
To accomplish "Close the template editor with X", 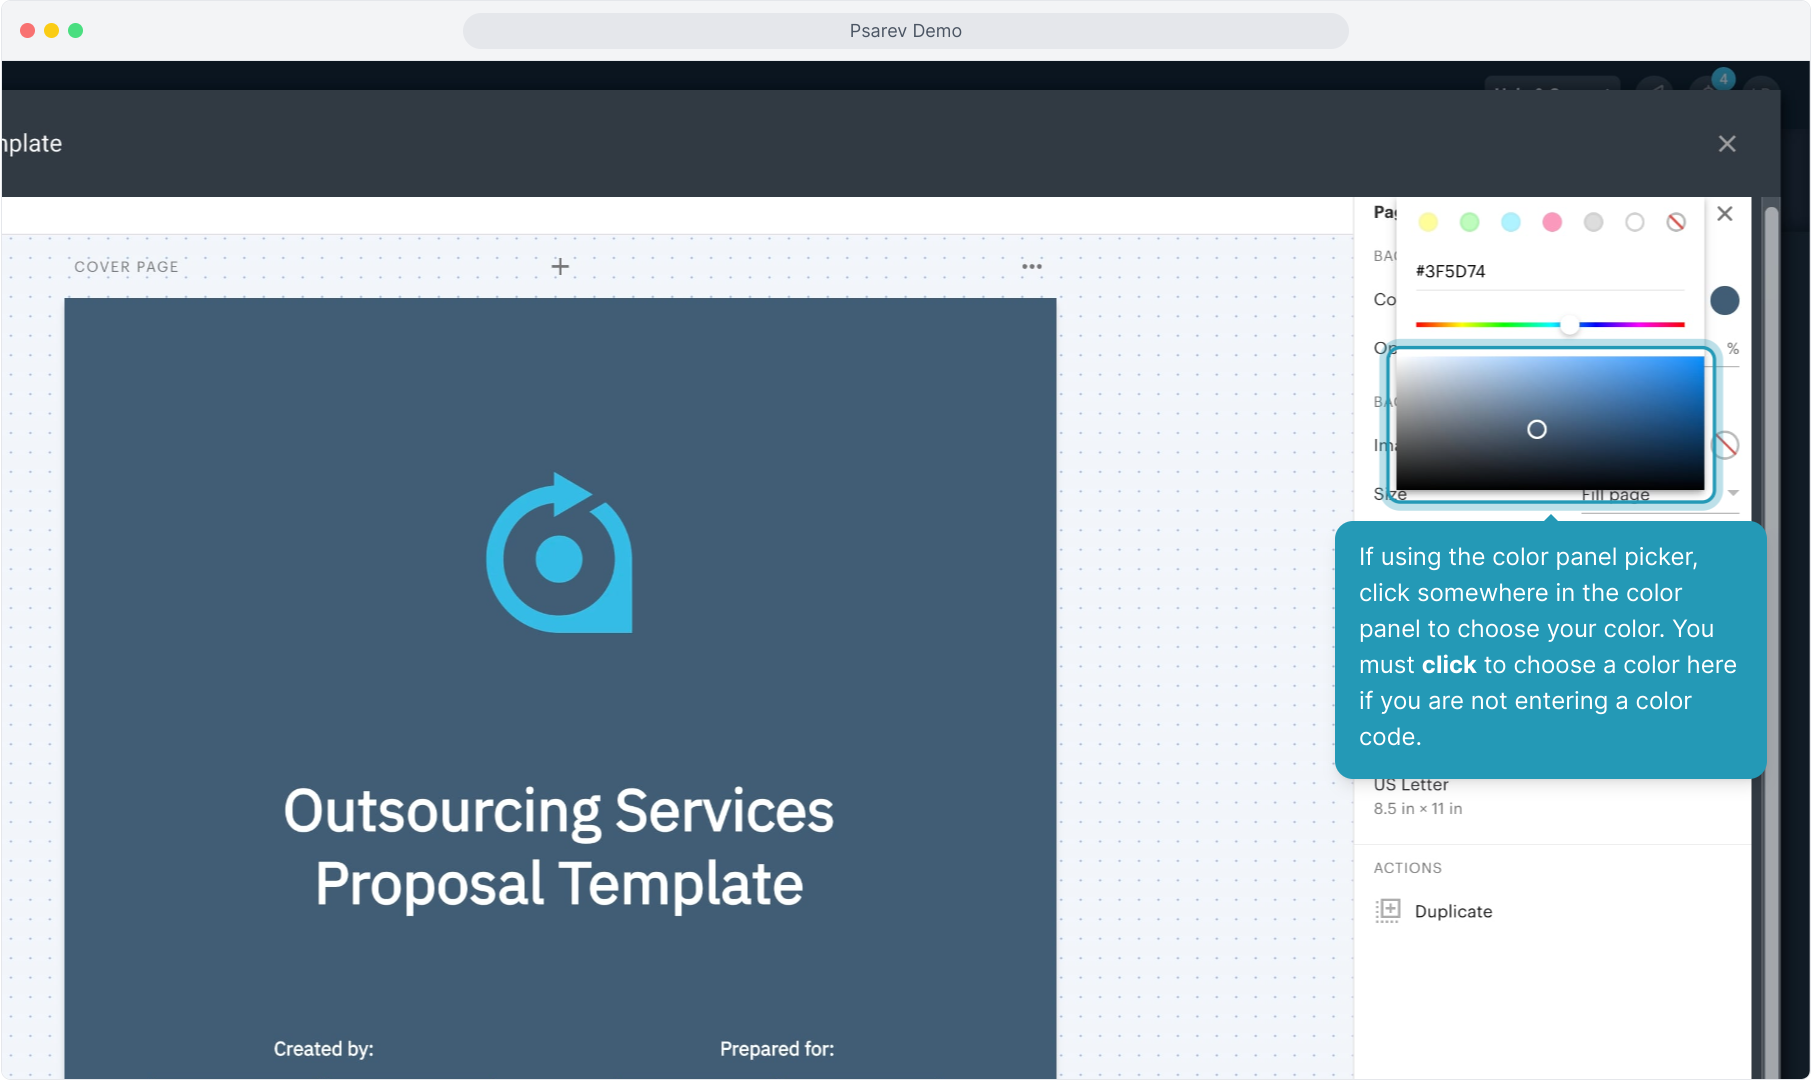I will pos(1726,144).
